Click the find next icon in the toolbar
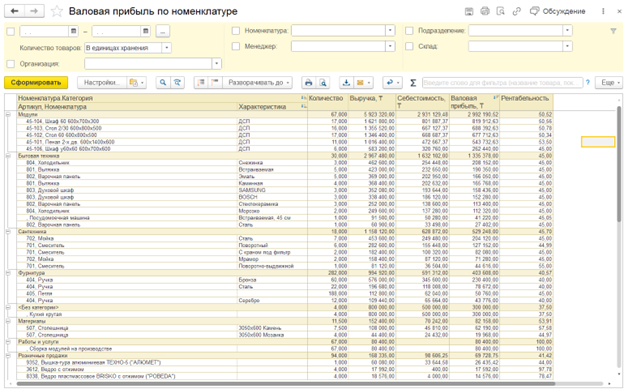This screenshot has width=624, height=389. [x=177, y=82]
